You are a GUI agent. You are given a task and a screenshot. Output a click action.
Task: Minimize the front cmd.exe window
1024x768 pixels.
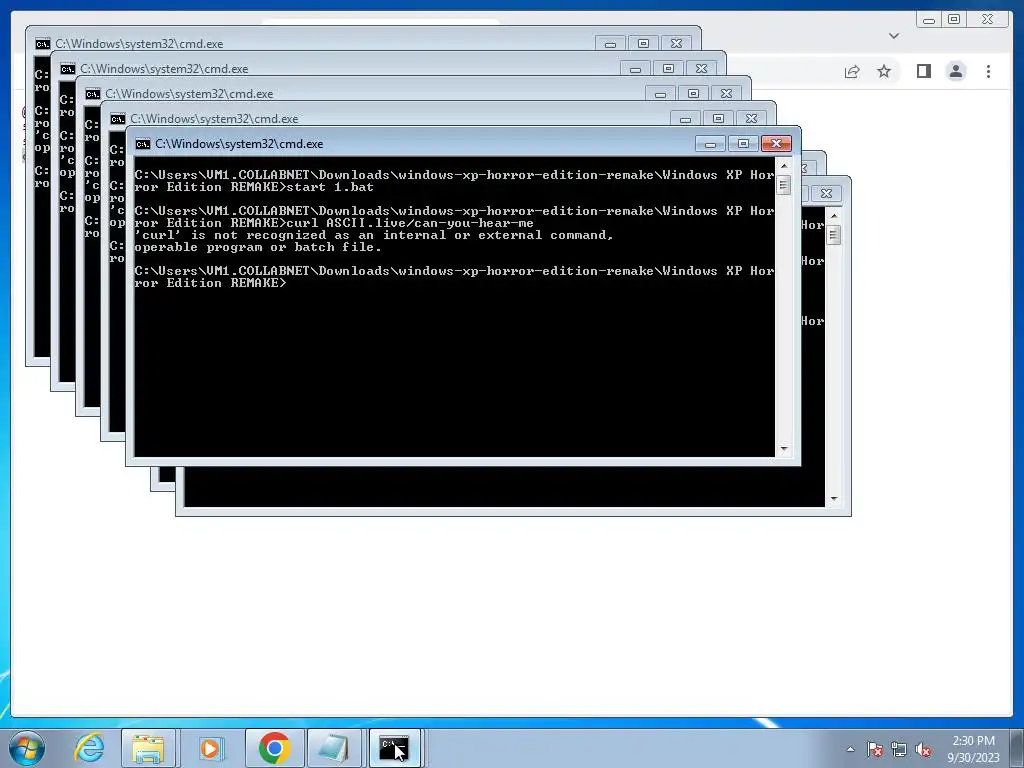[x=711, y=144]
